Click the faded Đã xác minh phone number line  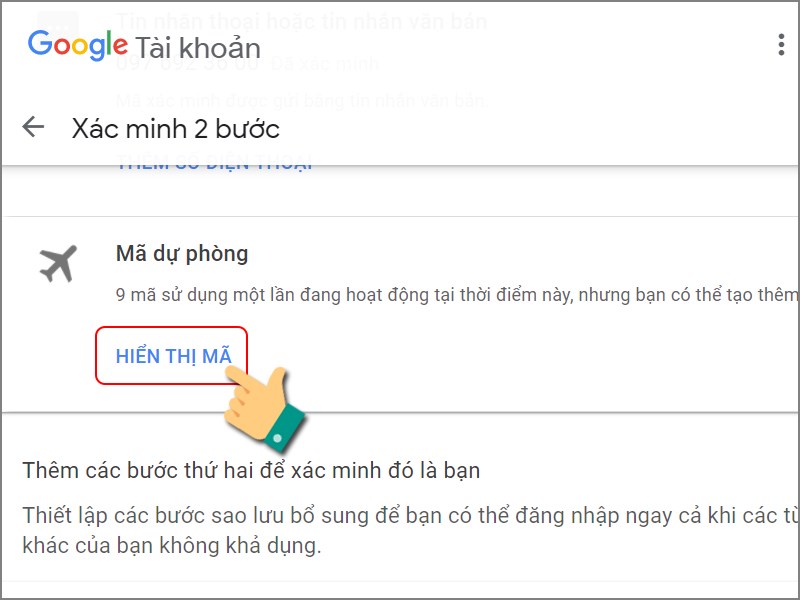[x=248, y=64]
